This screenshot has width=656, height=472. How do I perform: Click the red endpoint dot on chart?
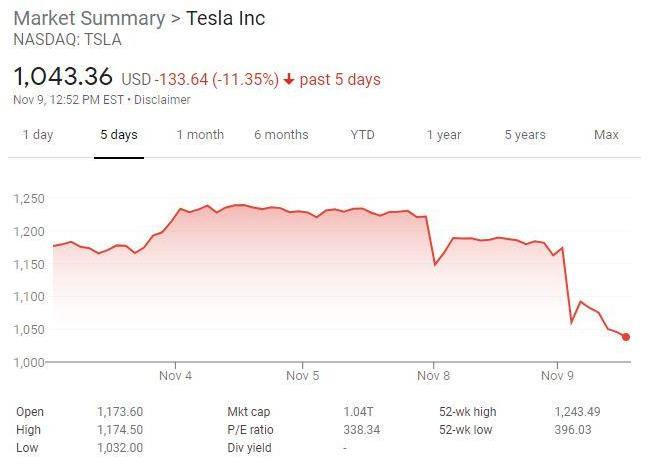[626, 337]
